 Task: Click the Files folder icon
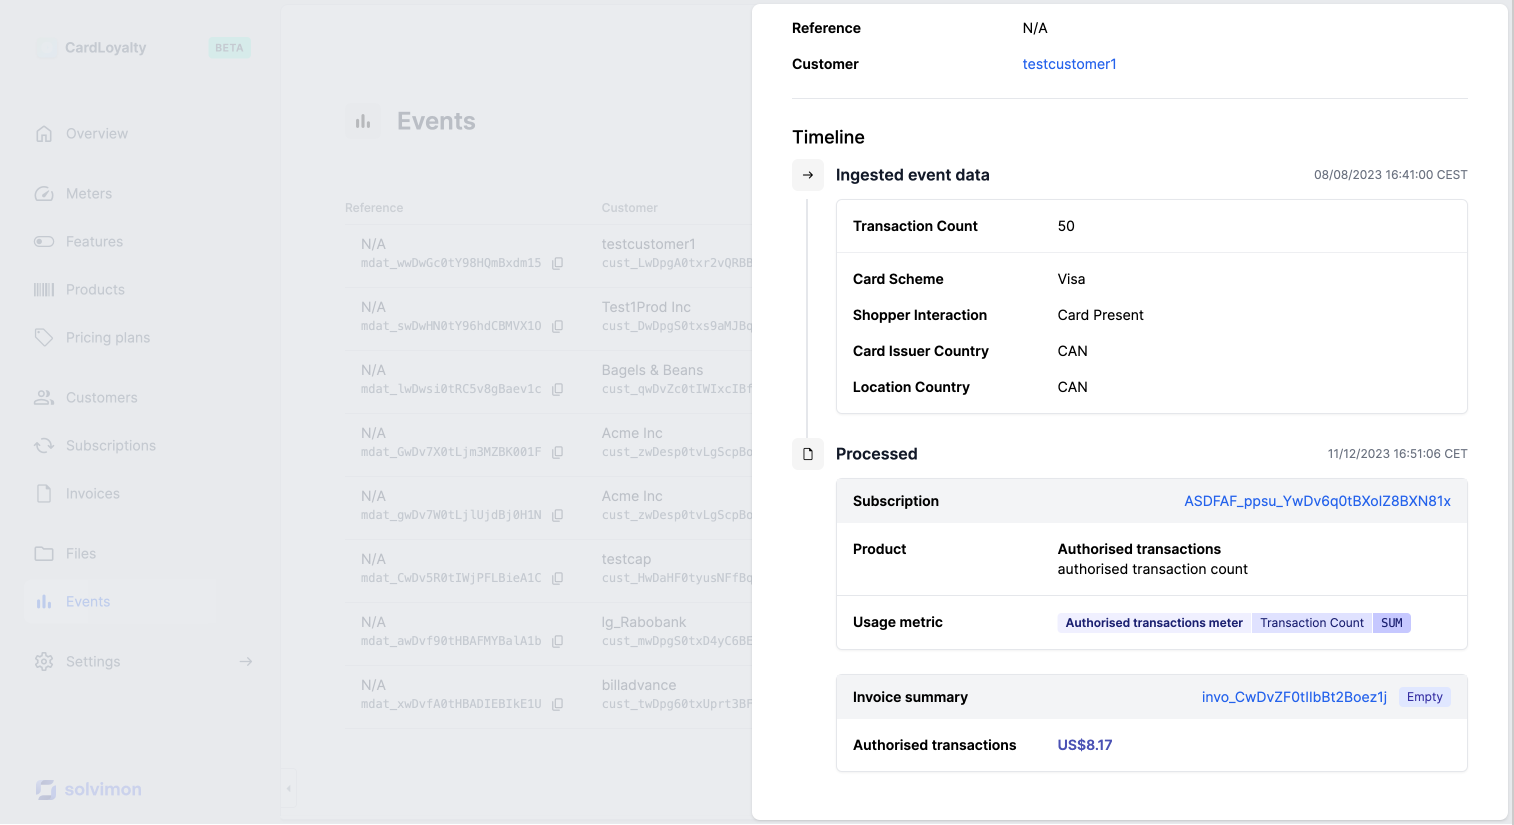pos(44,554)
